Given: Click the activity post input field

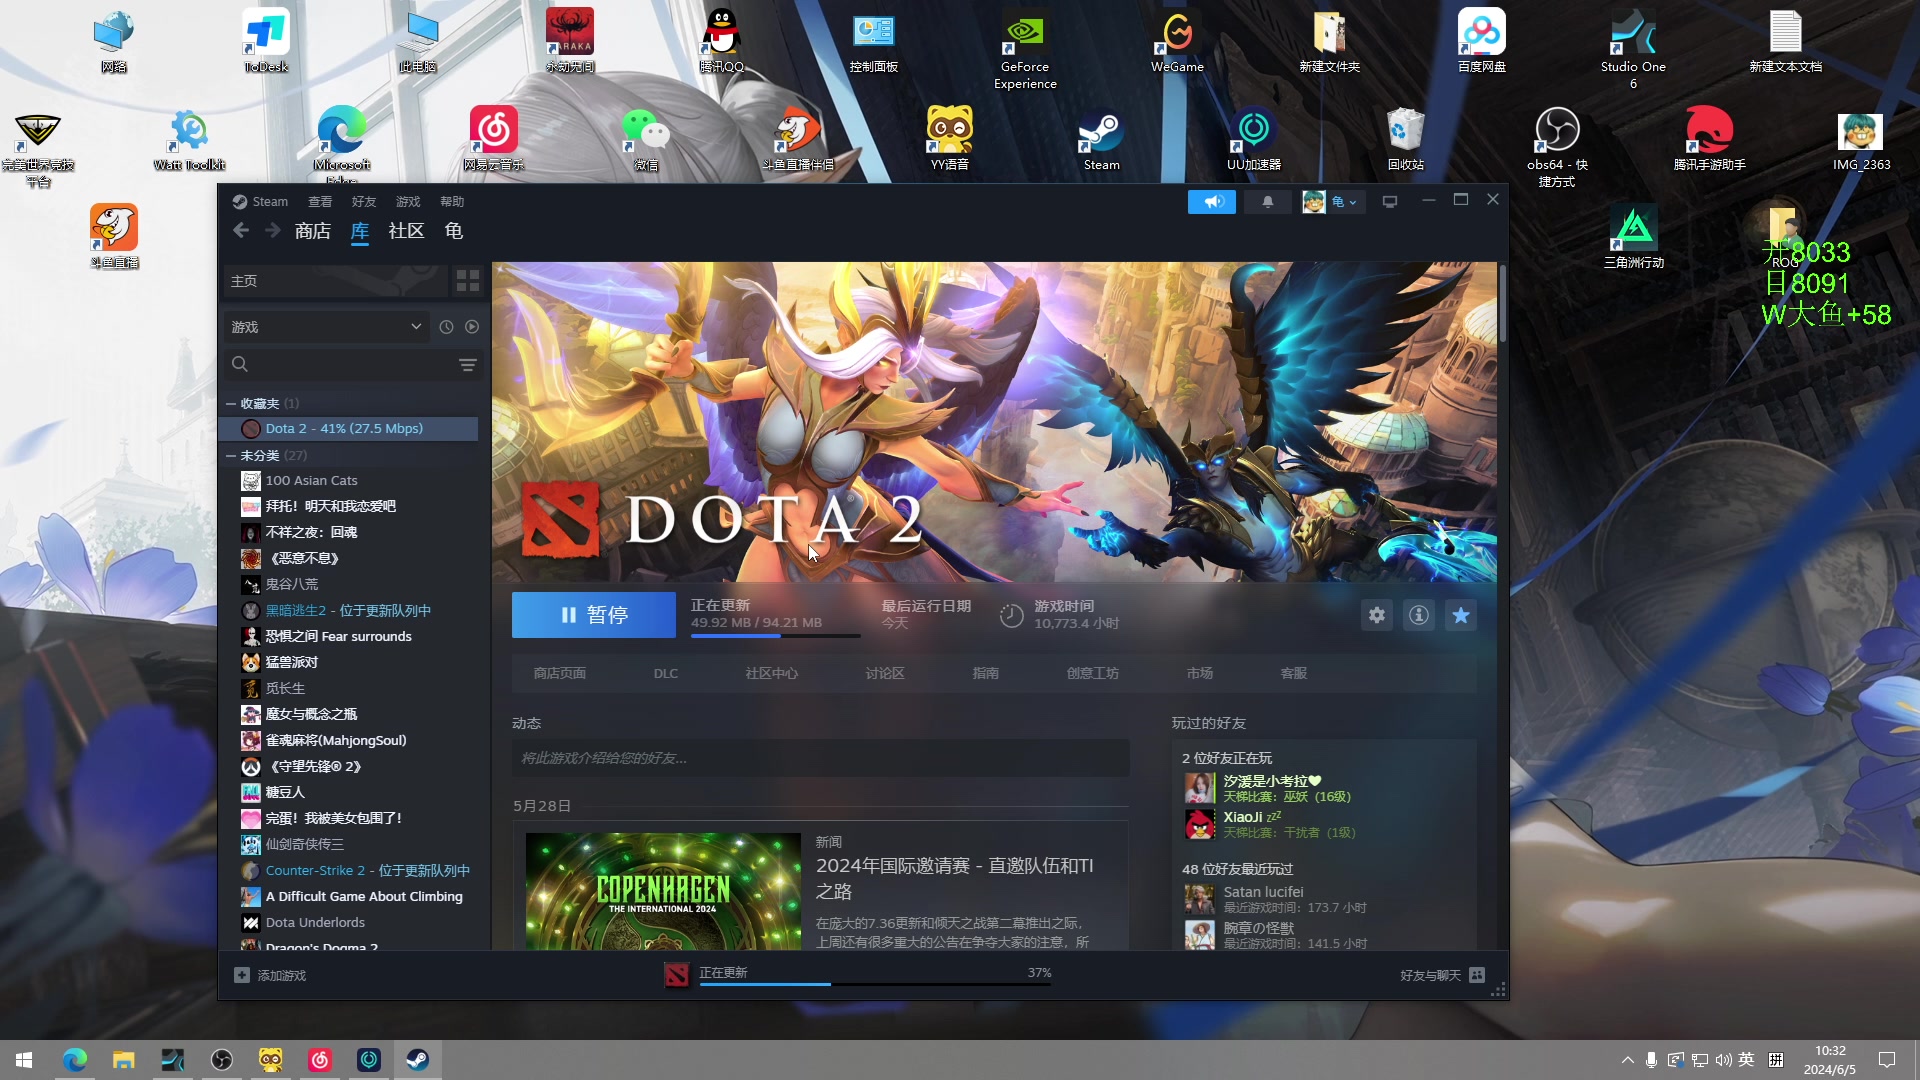Looking at the screenshot, I should tap(821, 758).
